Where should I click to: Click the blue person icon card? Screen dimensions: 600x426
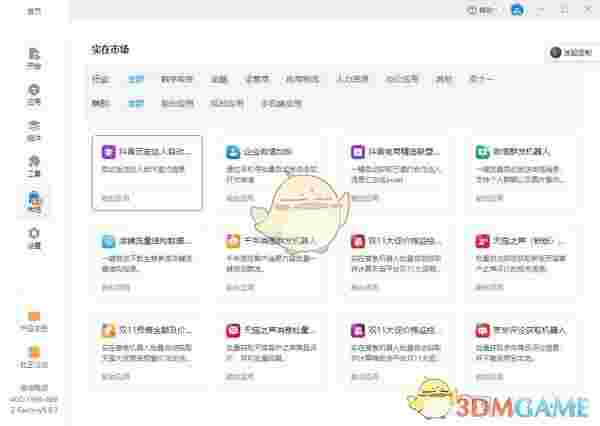click(x=233, y=152)
